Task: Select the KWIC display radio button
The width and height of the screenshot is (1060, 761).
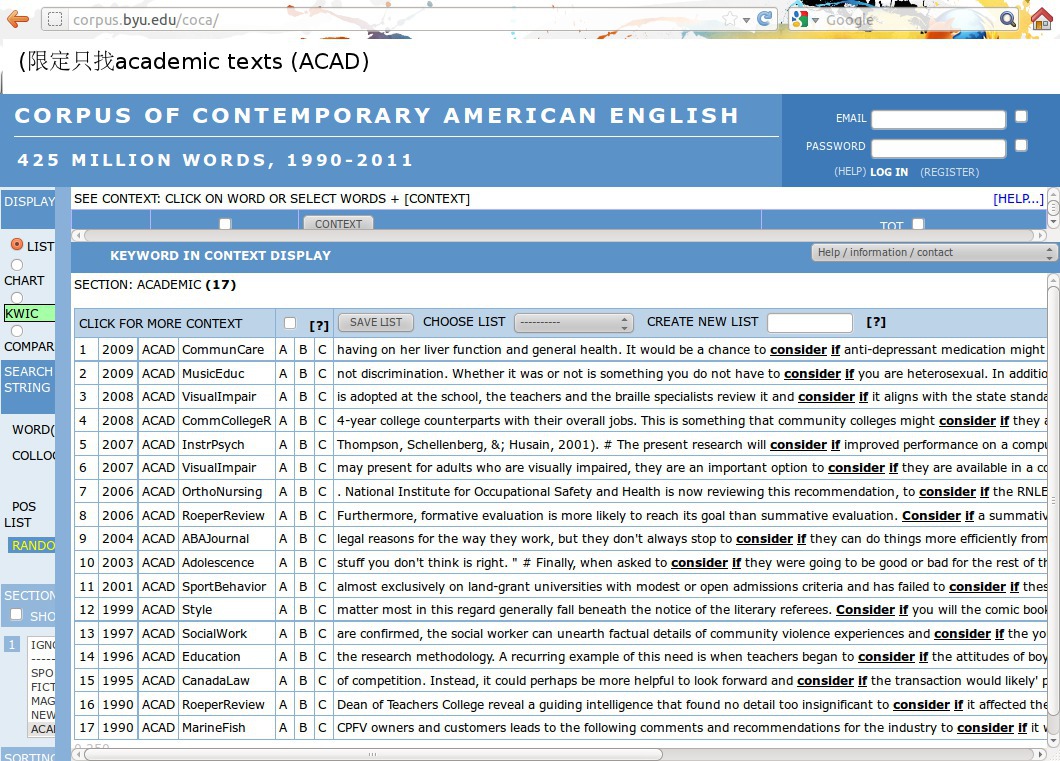Action: pos(17,297)
